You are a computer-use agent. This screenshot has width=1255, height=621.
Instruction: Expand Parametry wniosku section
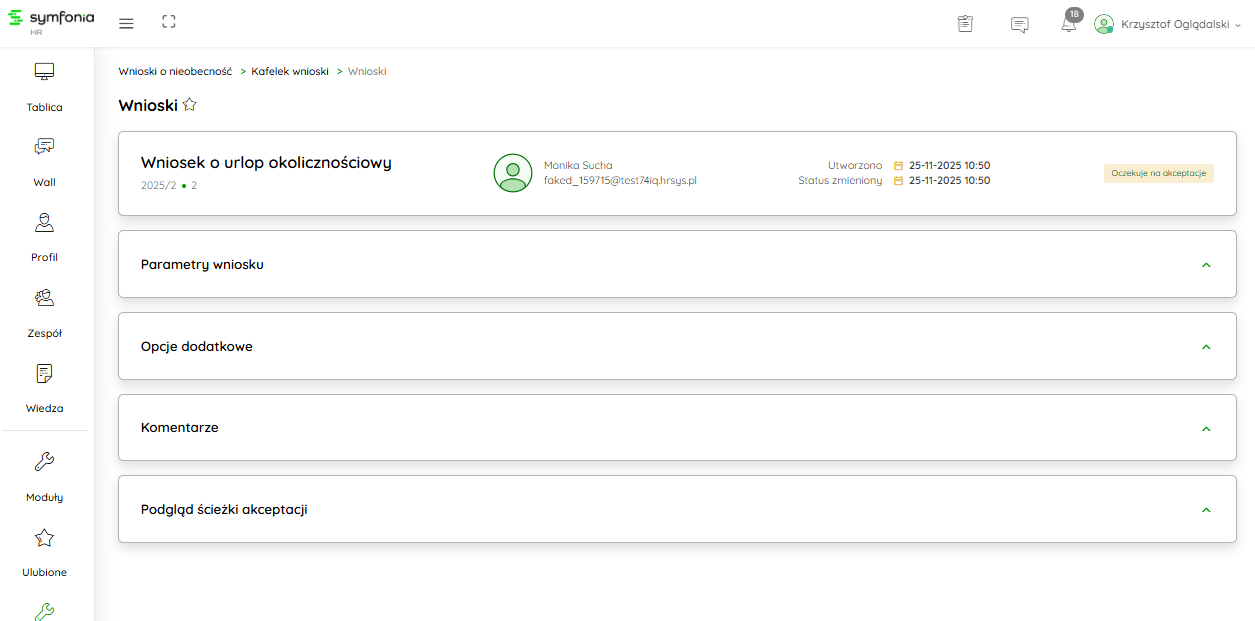[x=1205, y=265]
